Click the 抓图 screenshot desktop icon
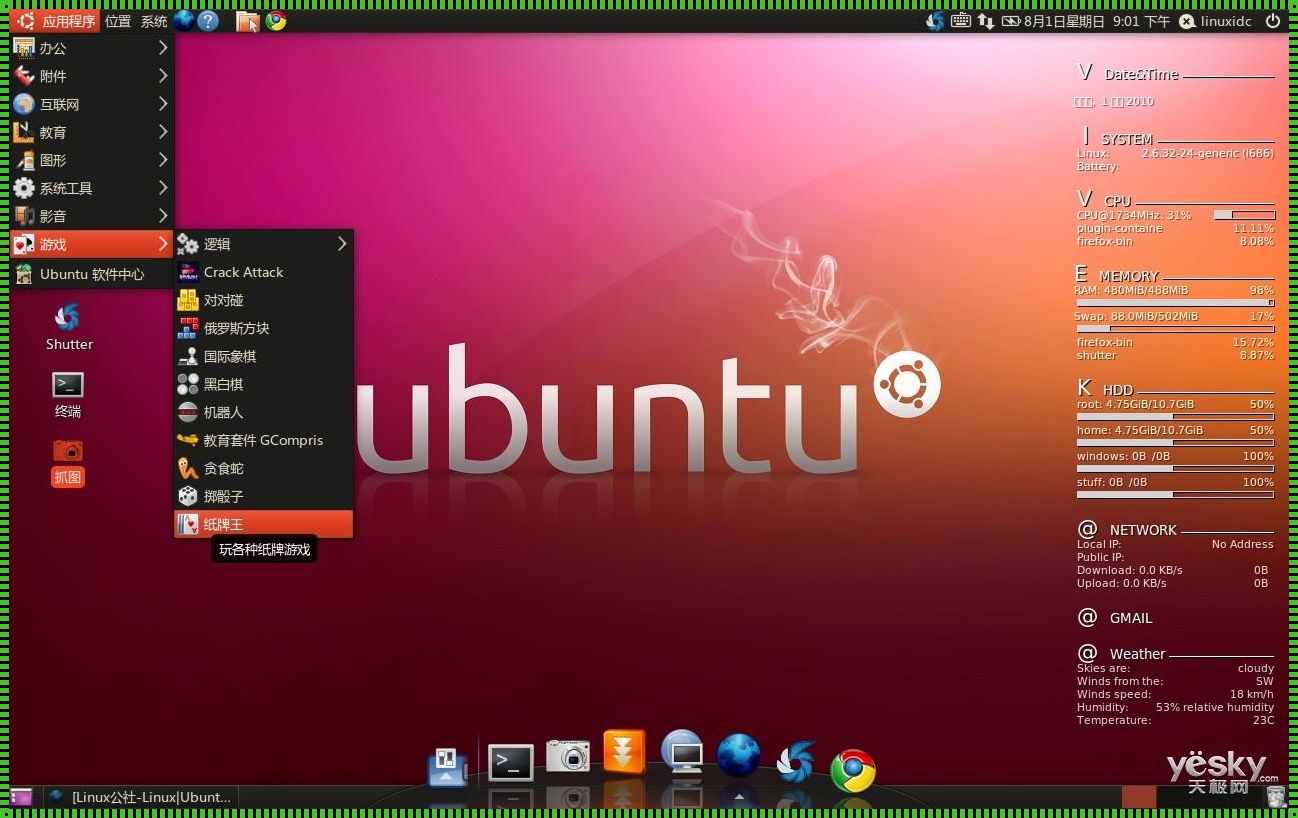Screen dimensions: 1298x818 tap(68, 463)
